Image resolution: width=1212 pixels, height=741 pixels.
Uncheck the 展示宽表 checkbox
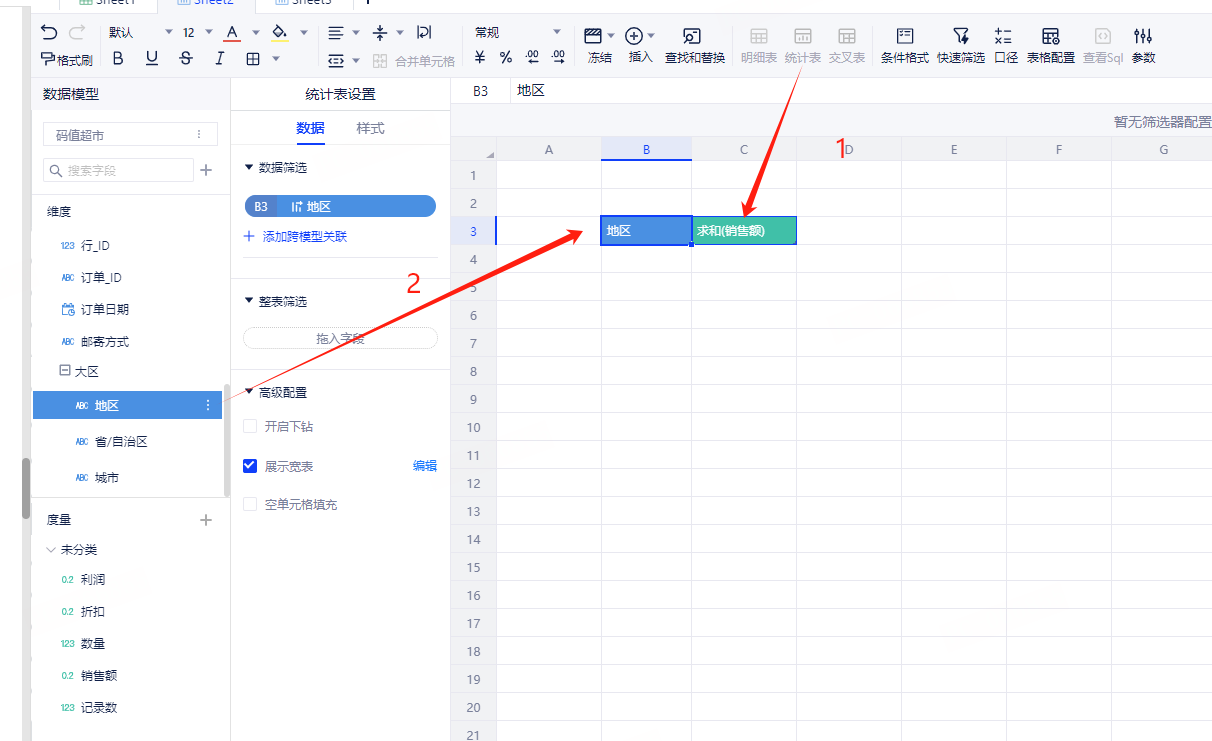251,466
